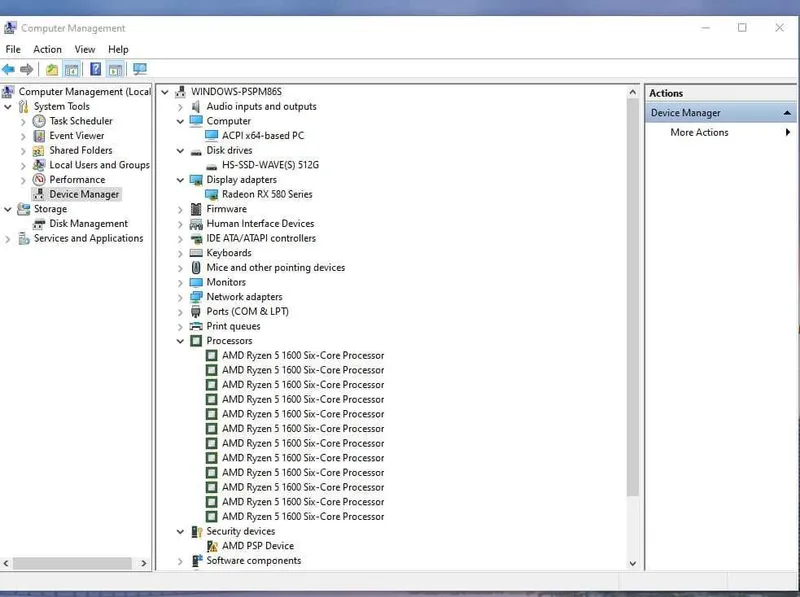Select Device Manager in the console tree
Screen dimensions: 800x597
[x=84, y=194]
